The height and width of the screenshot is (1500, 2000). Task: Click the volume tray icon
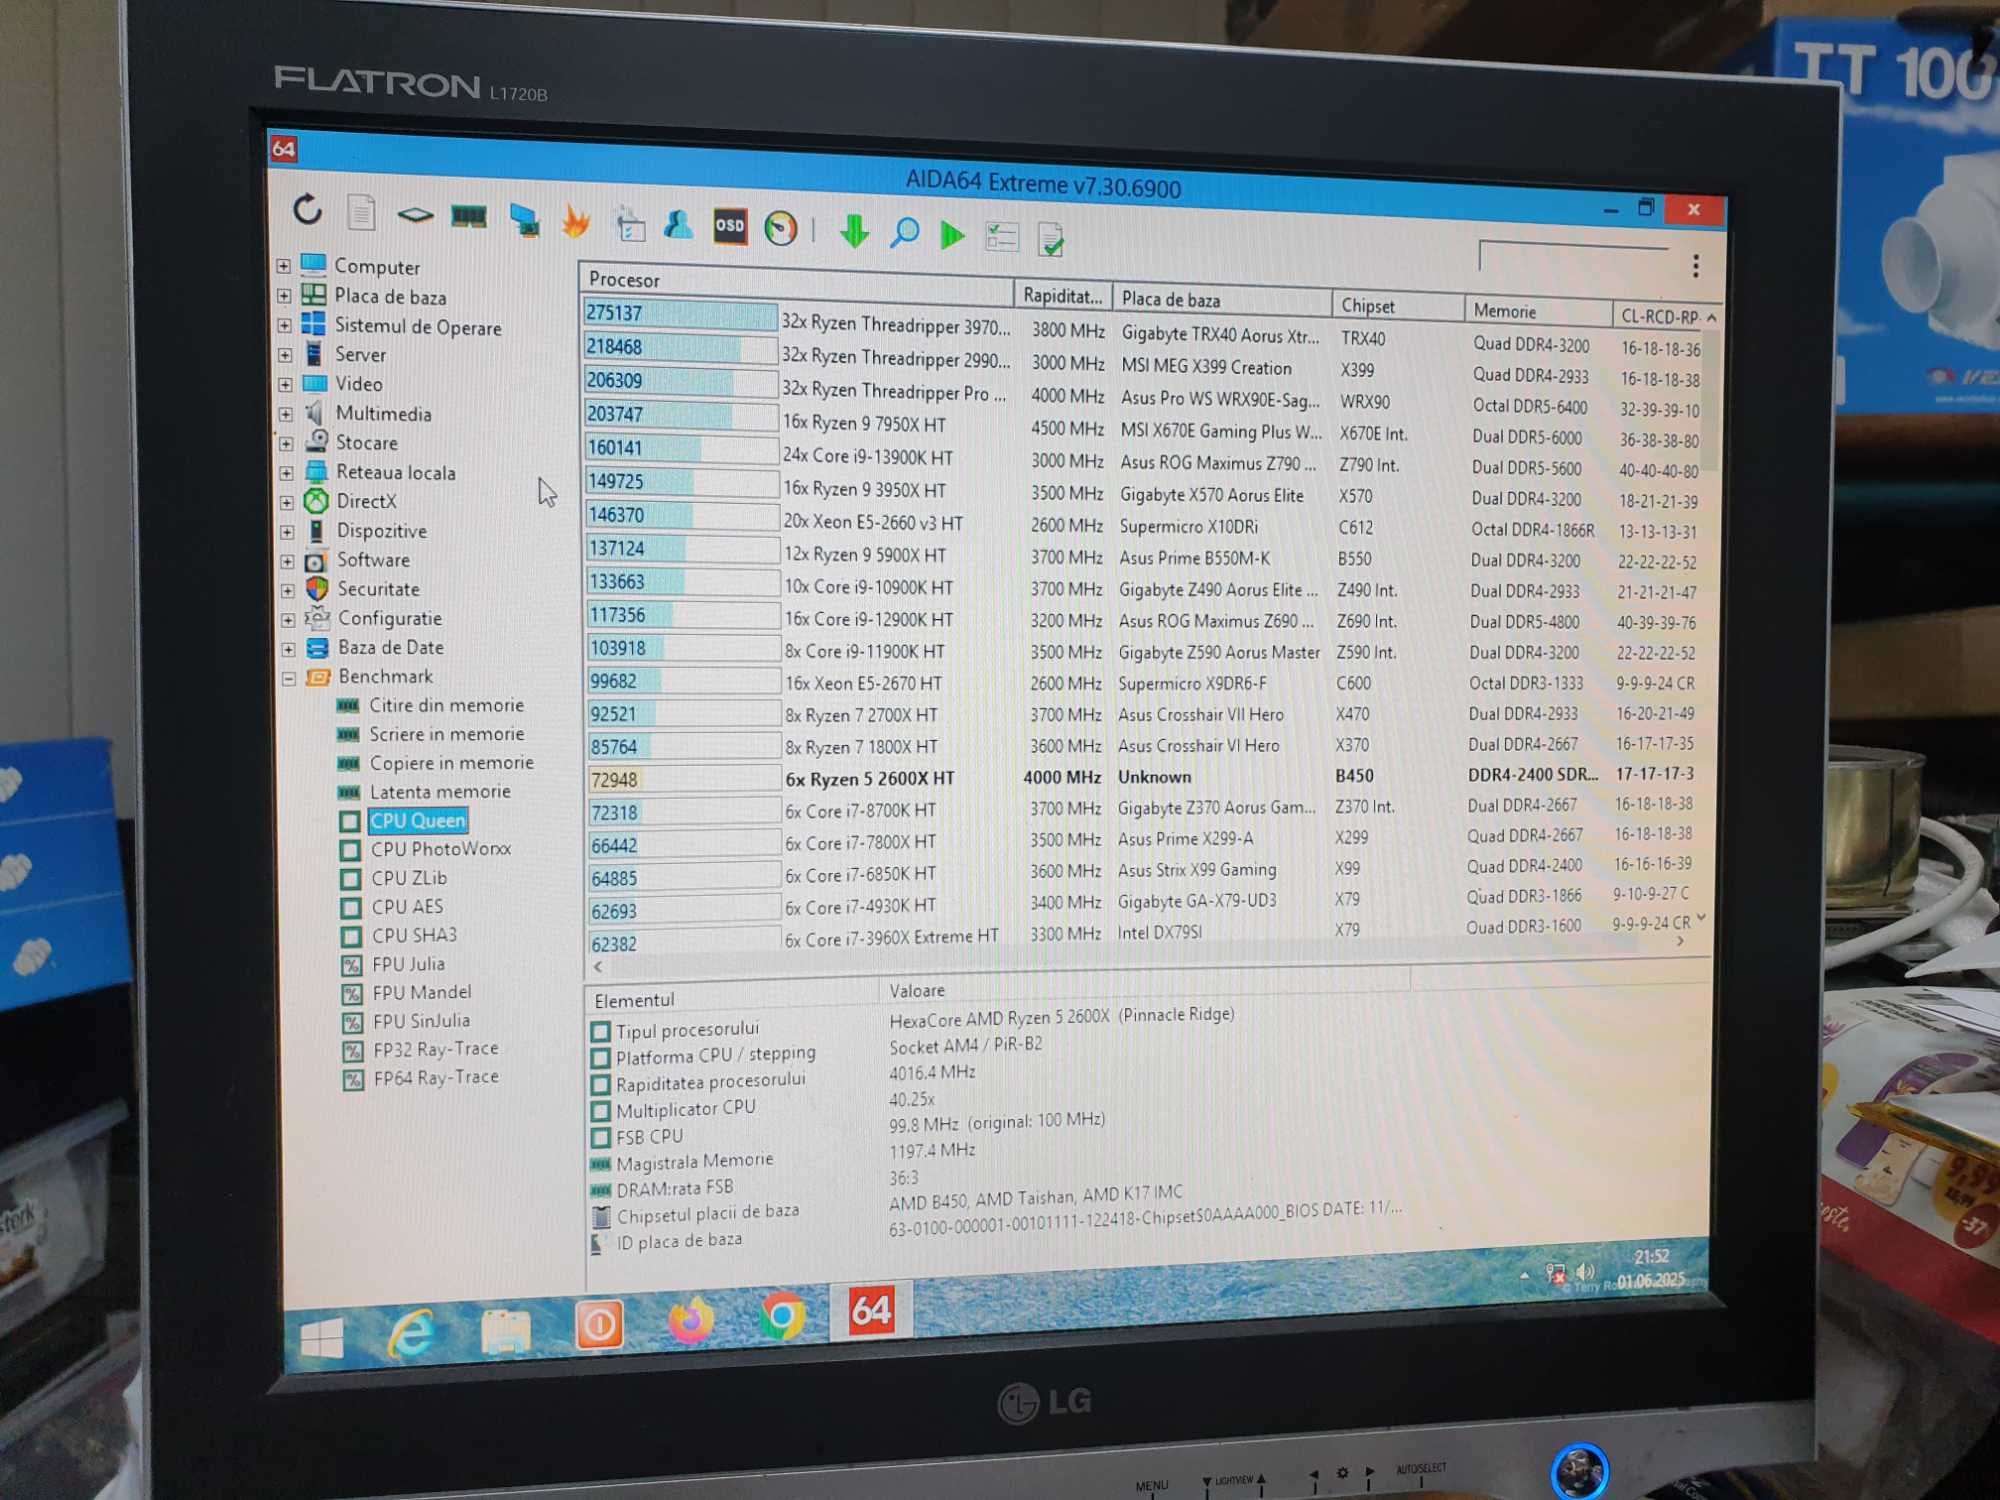click(x=1586, y=1272)
